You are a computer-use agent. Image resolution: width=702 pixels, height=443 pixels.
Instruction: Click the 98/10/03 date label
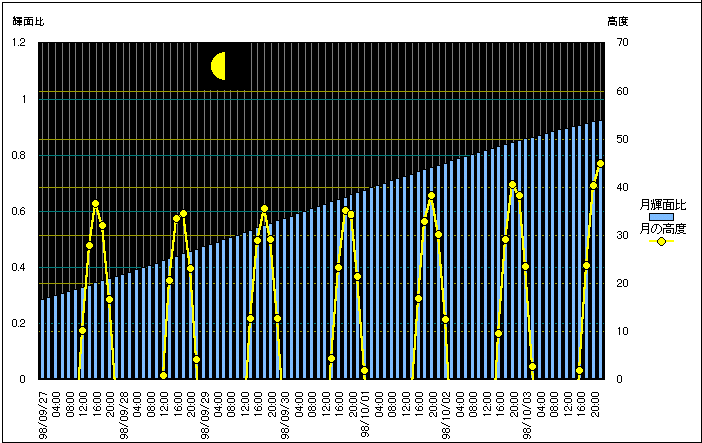click(x=529, y=411)
